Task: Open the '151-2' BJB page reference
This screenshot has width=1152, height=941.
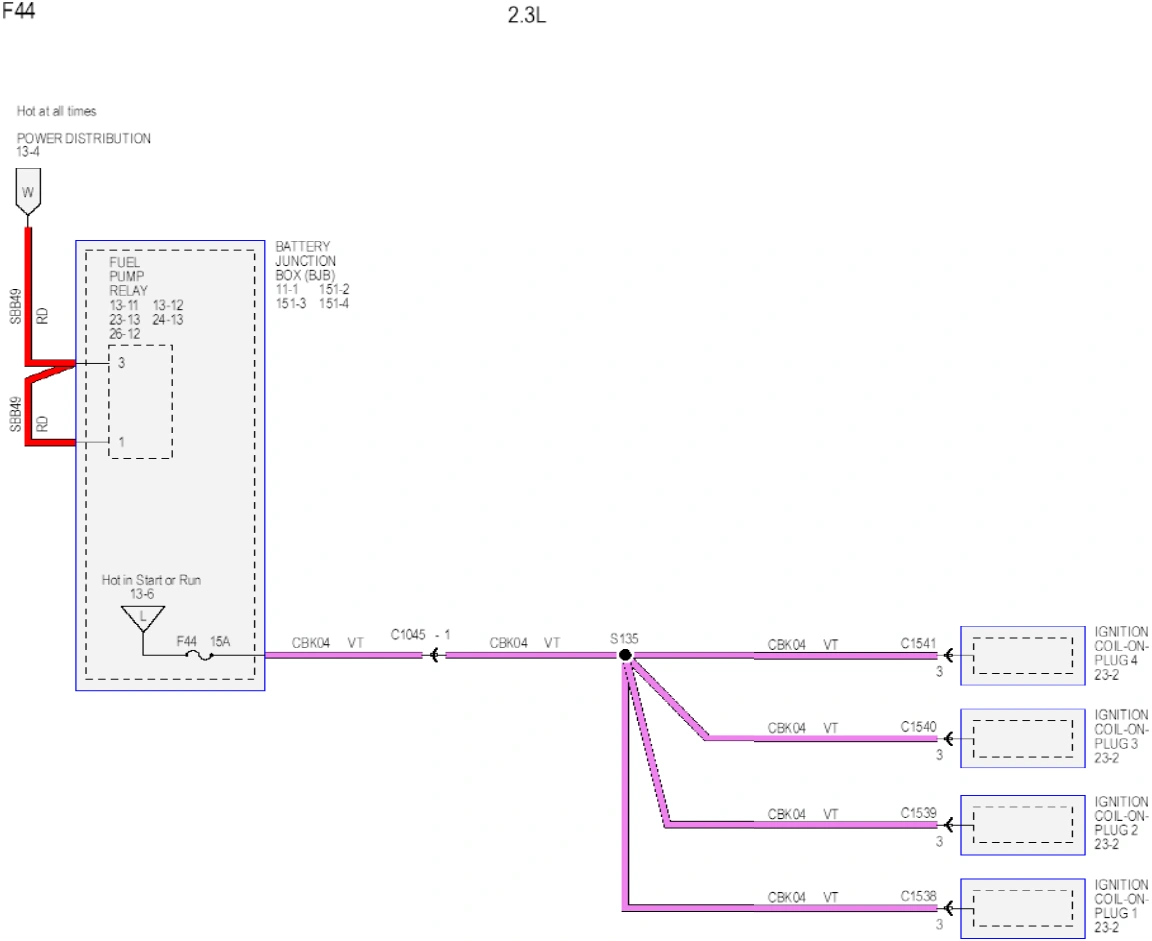Action: tap(334, 289)
